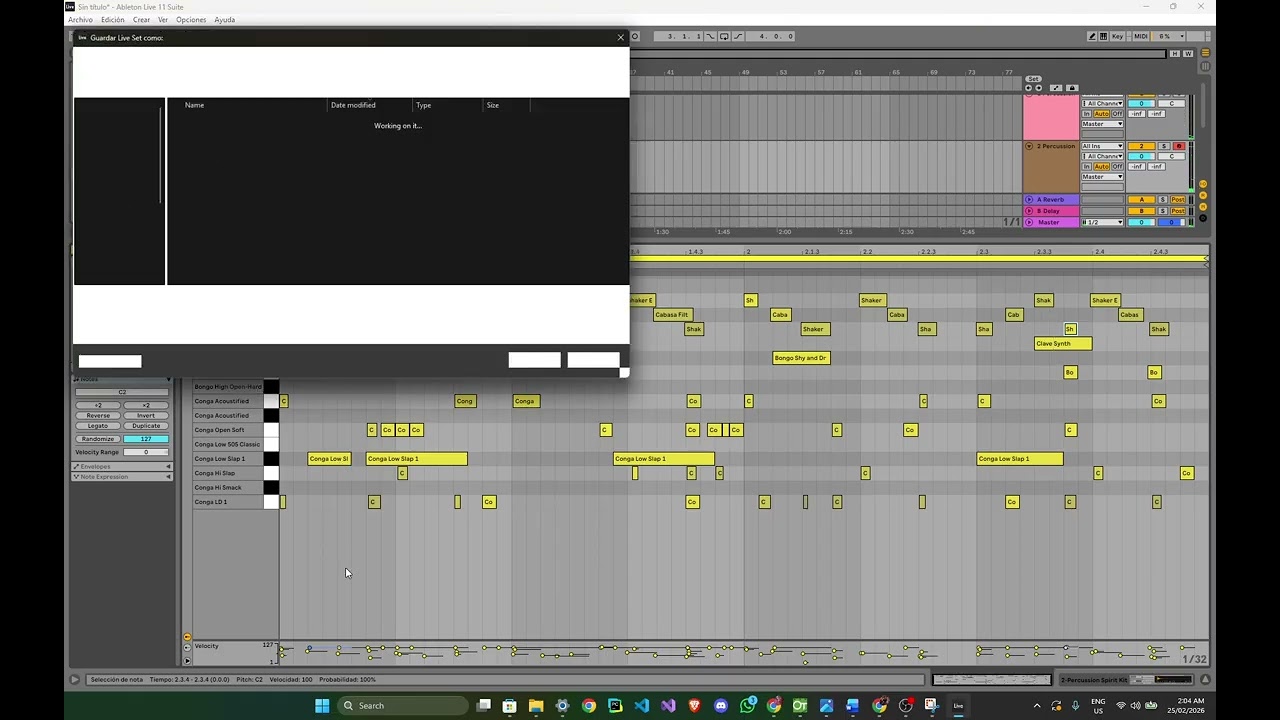Click the Velocity Range value slider
The height and width of the screenshot is (720, 1280).
[146, 452]
